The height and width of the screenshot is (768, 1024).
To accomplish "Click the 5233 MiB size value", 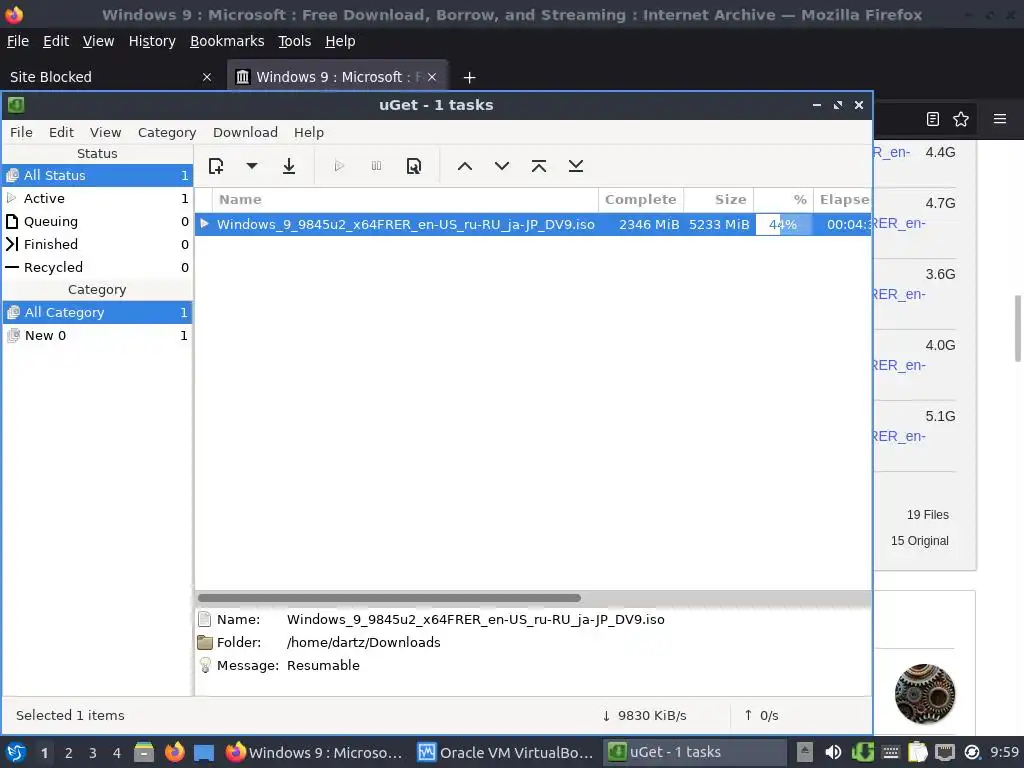I will pos(719,224).
